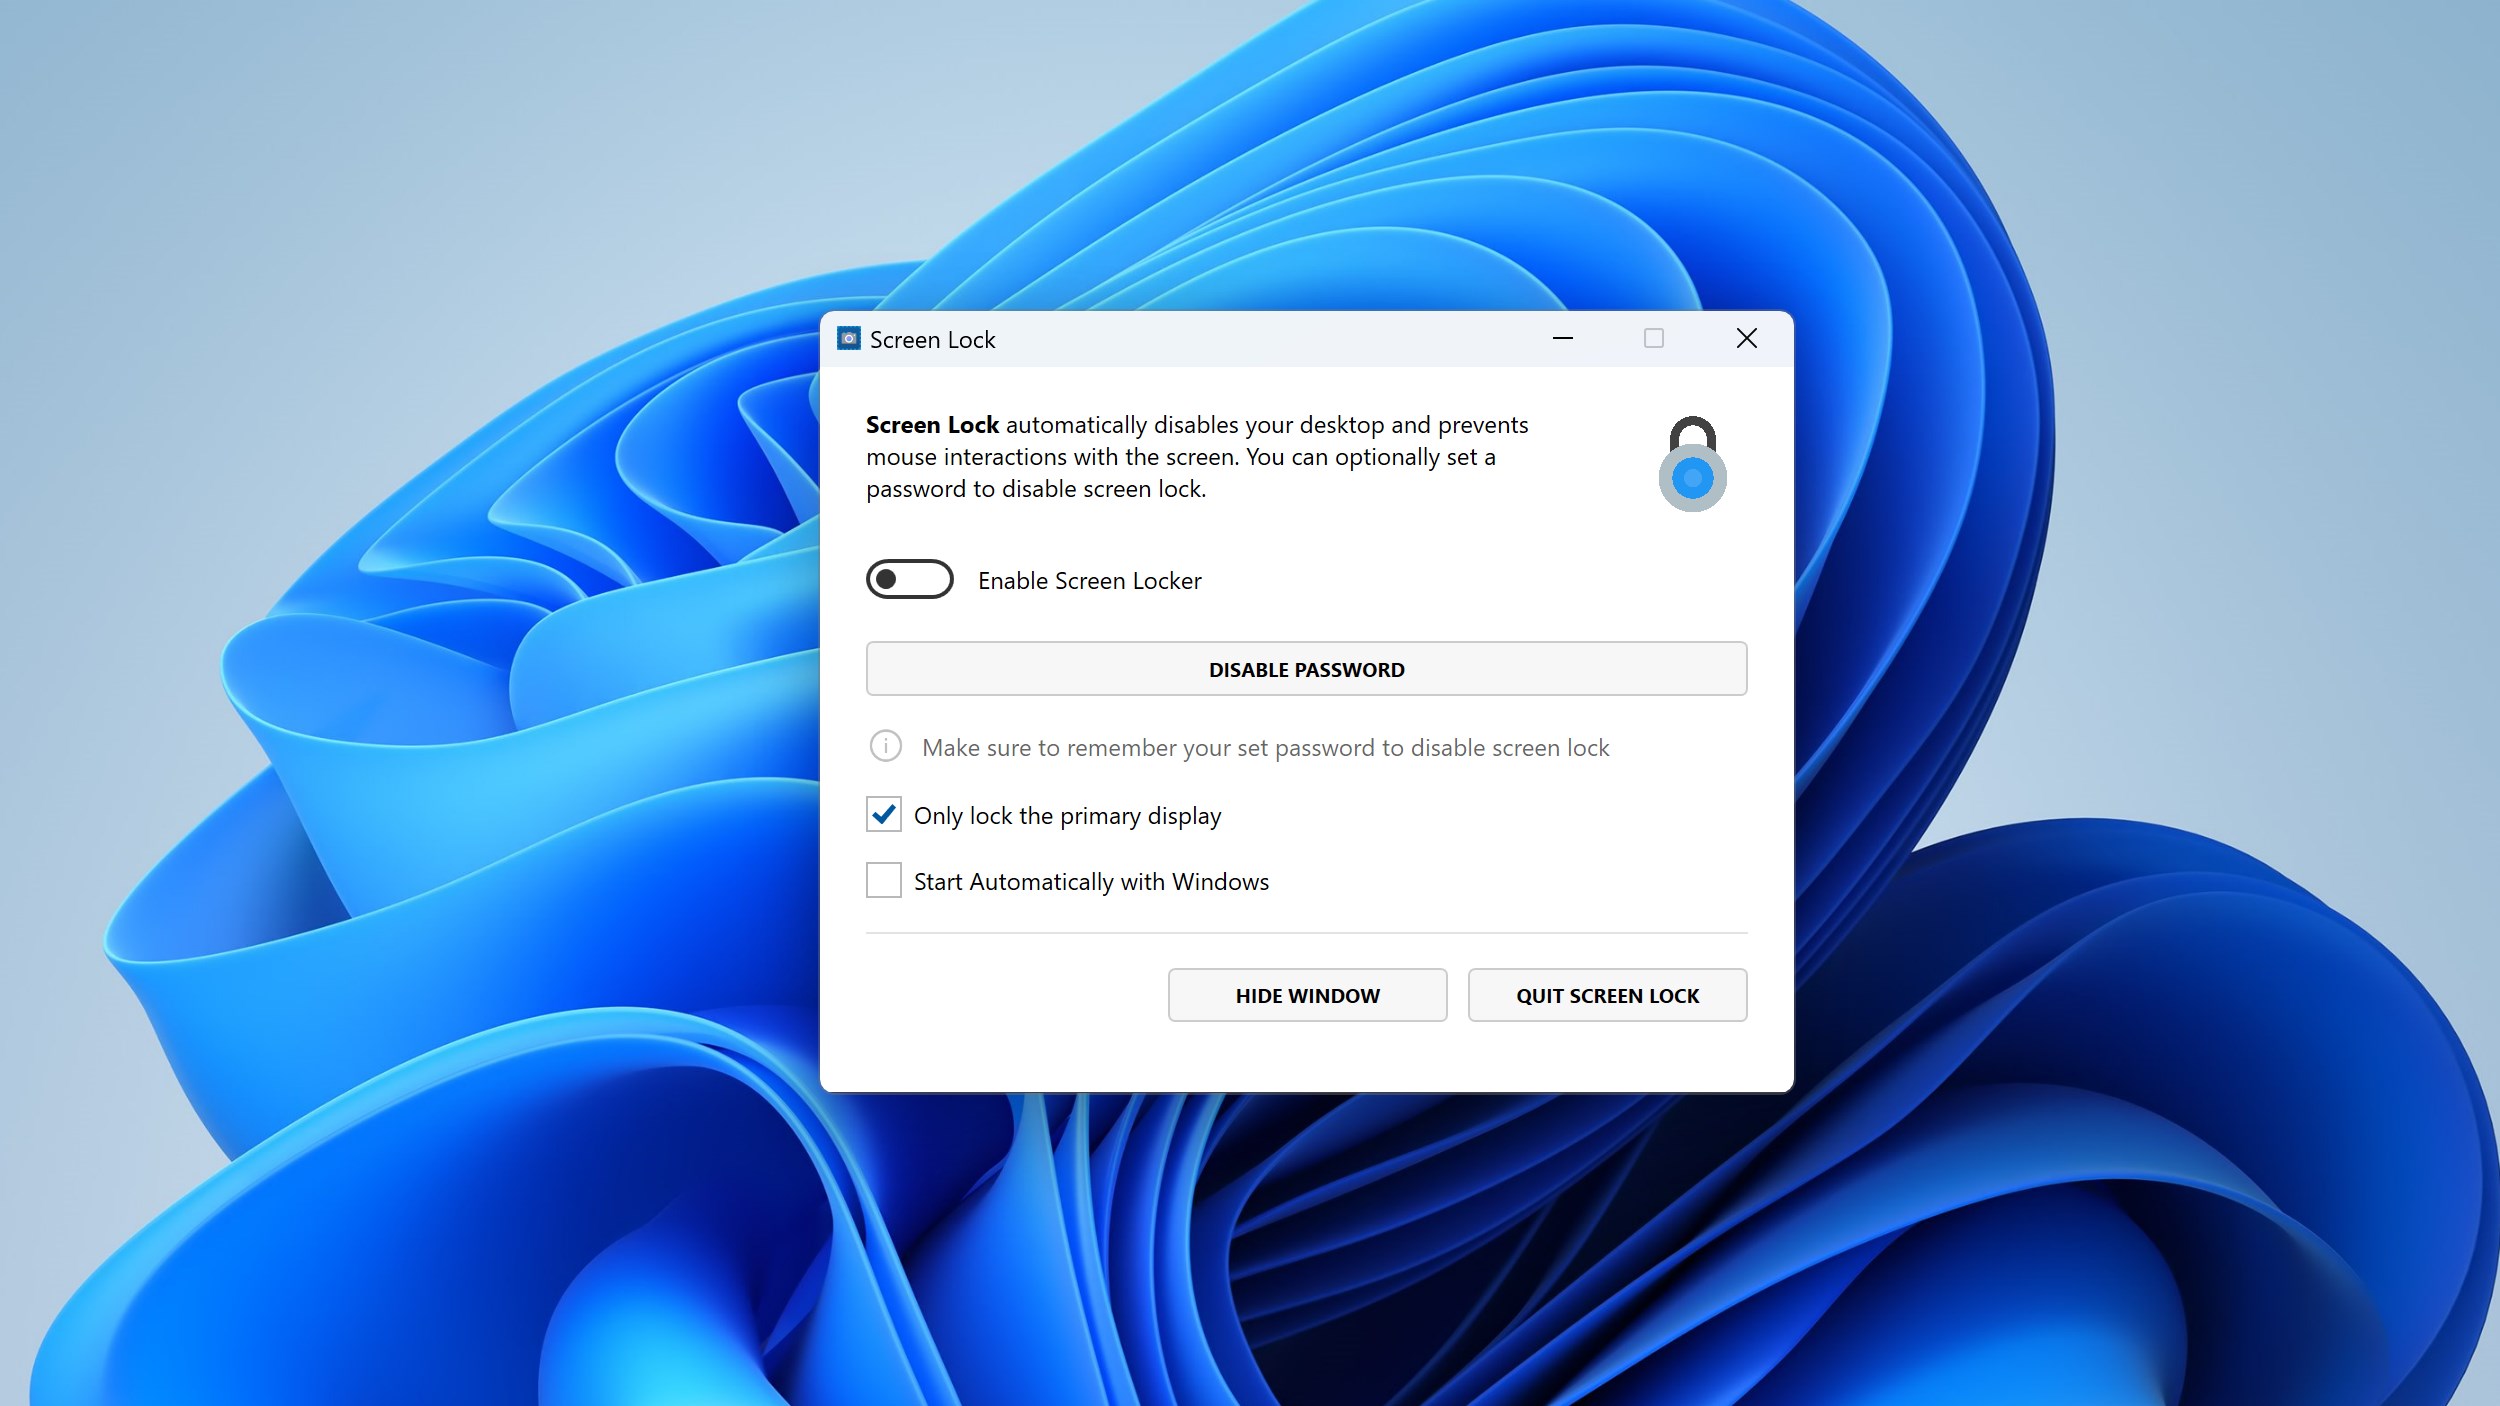Uncheck the Only lock the primary display checkbox
The image size is (2500, 1406).
pyautogui.click(x=884, y=815)
